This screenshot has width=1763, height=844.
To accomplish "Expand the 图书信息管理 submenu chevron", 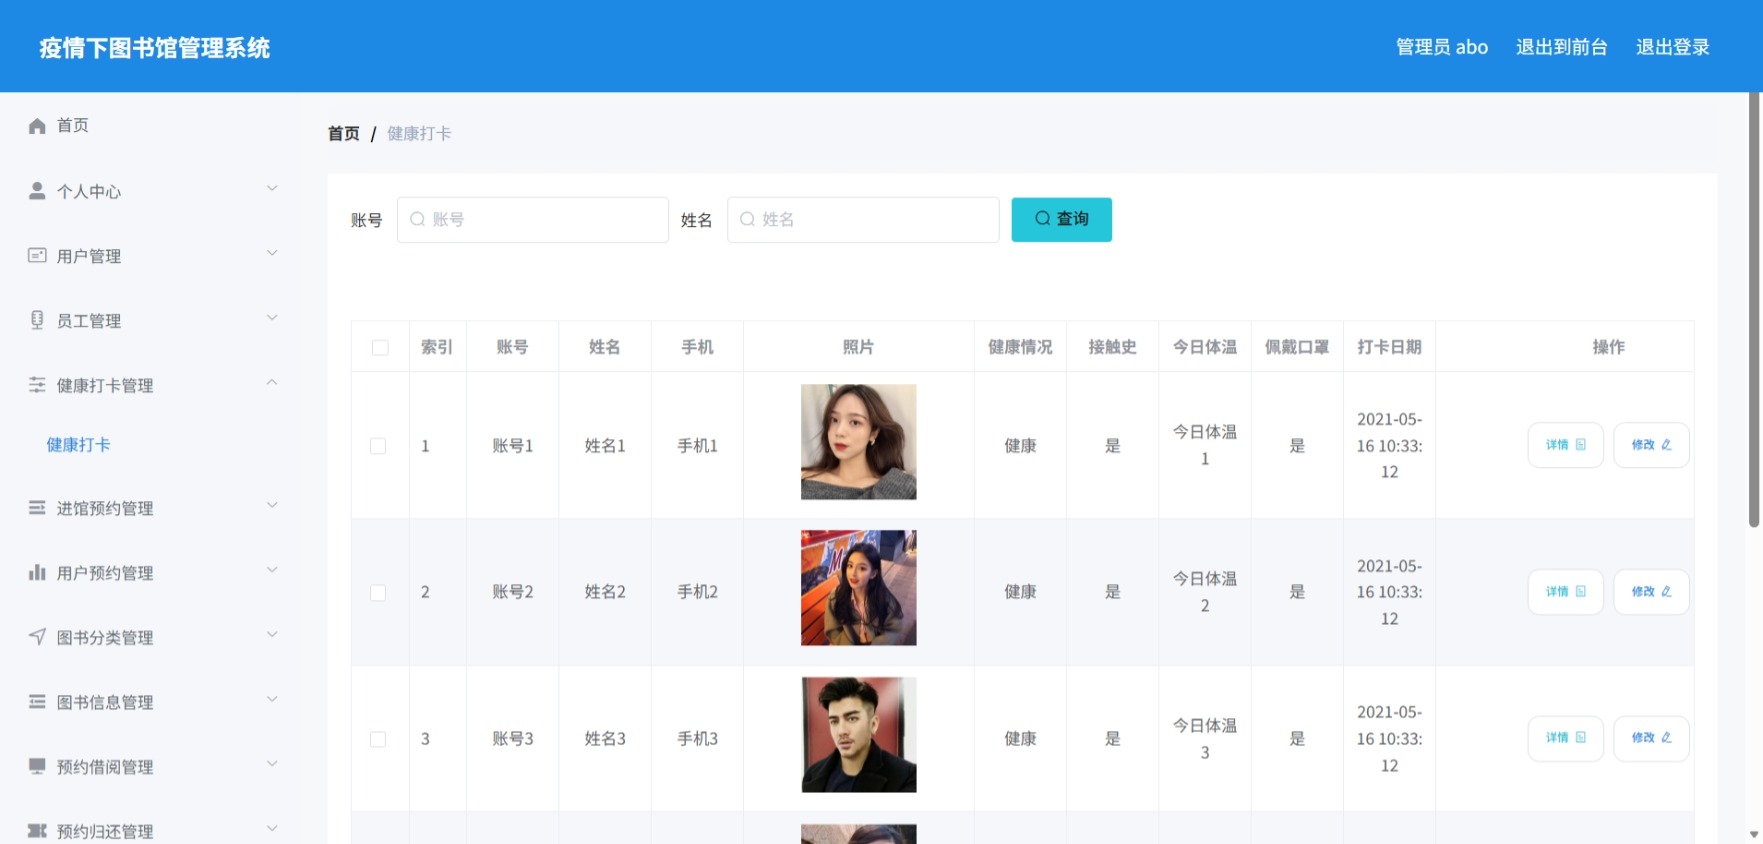I will (272, 700).
